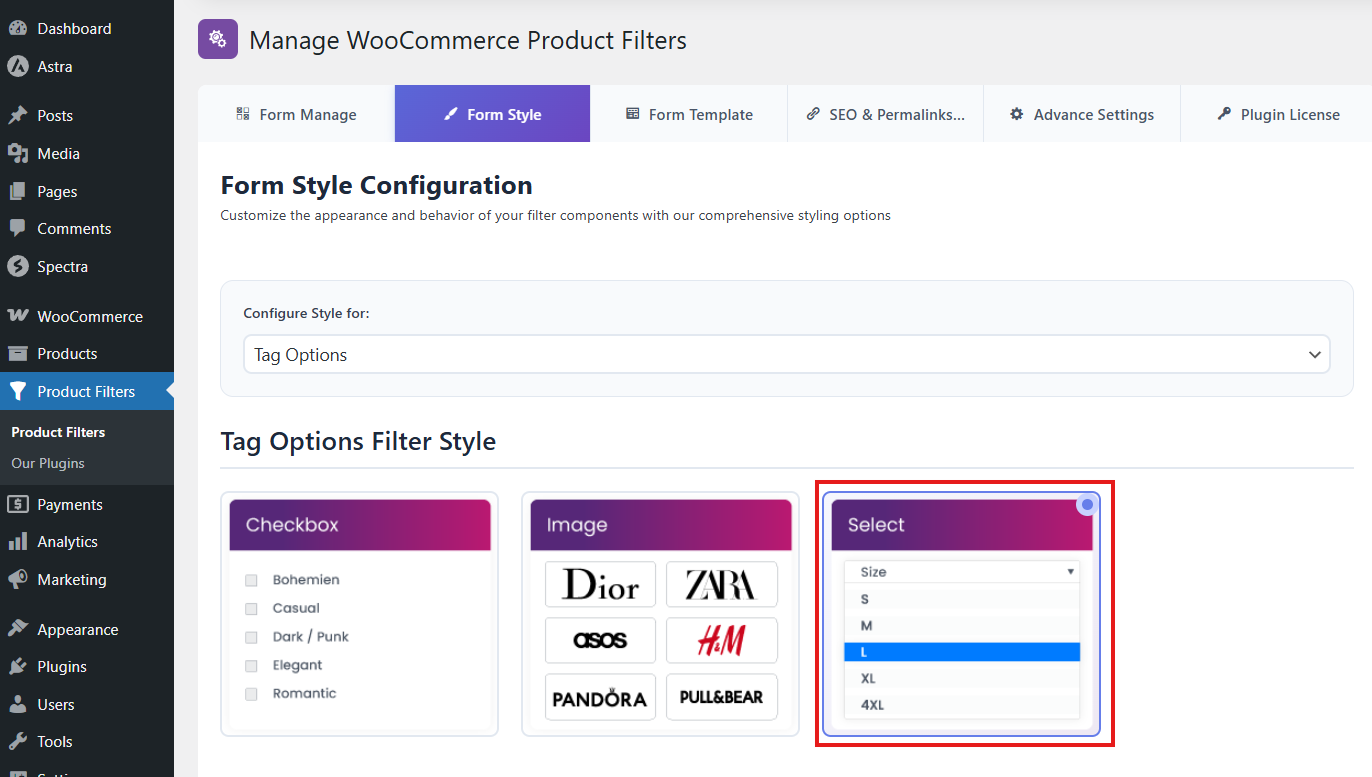This screenshot has height=777, width=1372.
Task: Open Astra menu in the sidebar
Action: coord(87,67)
